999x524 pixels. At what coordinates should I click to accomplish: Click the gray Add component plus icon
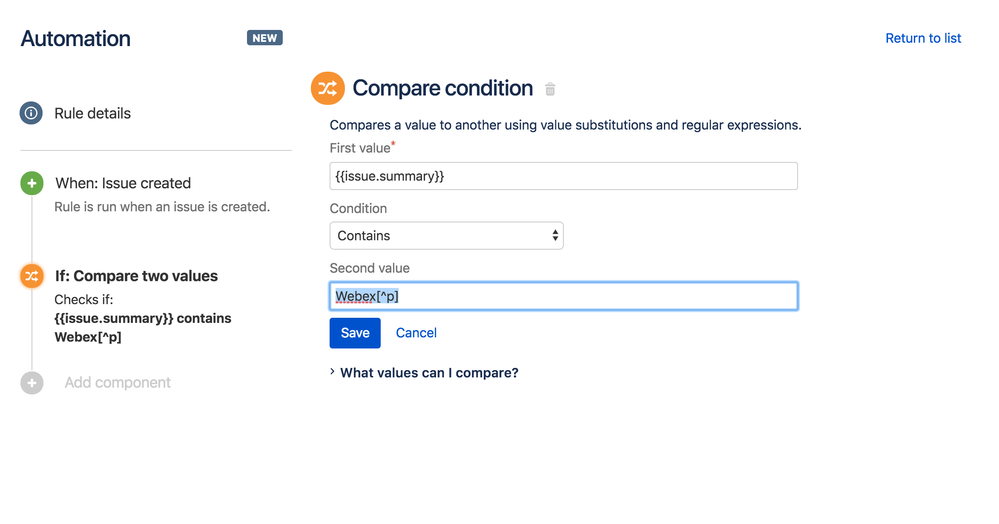tap(32, 383)
